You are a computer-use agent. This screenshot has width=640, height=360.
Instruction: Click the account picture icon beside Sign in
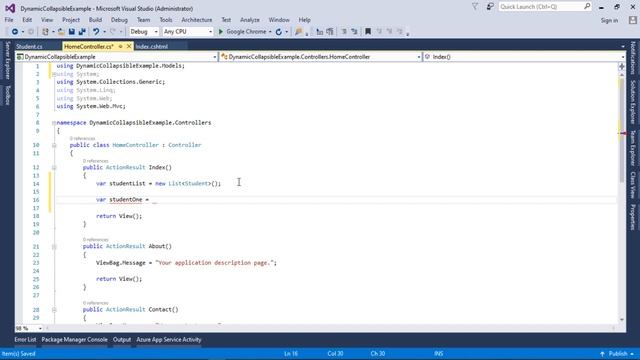tap(633, 20)
